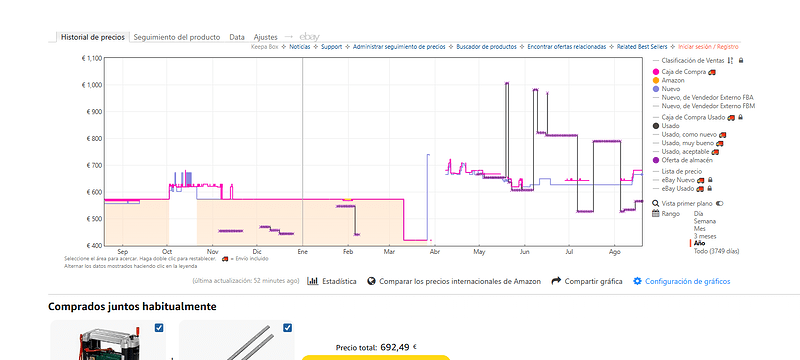
Task: Open the Related Best Sellers link
Action: 642,47
